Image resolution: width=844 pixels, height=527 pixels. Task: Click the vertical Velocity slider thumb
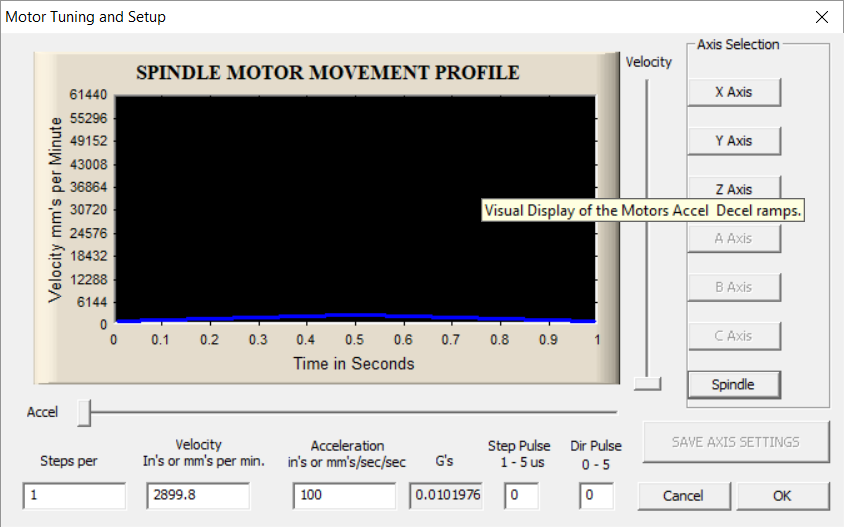click(x=648, y=382)
